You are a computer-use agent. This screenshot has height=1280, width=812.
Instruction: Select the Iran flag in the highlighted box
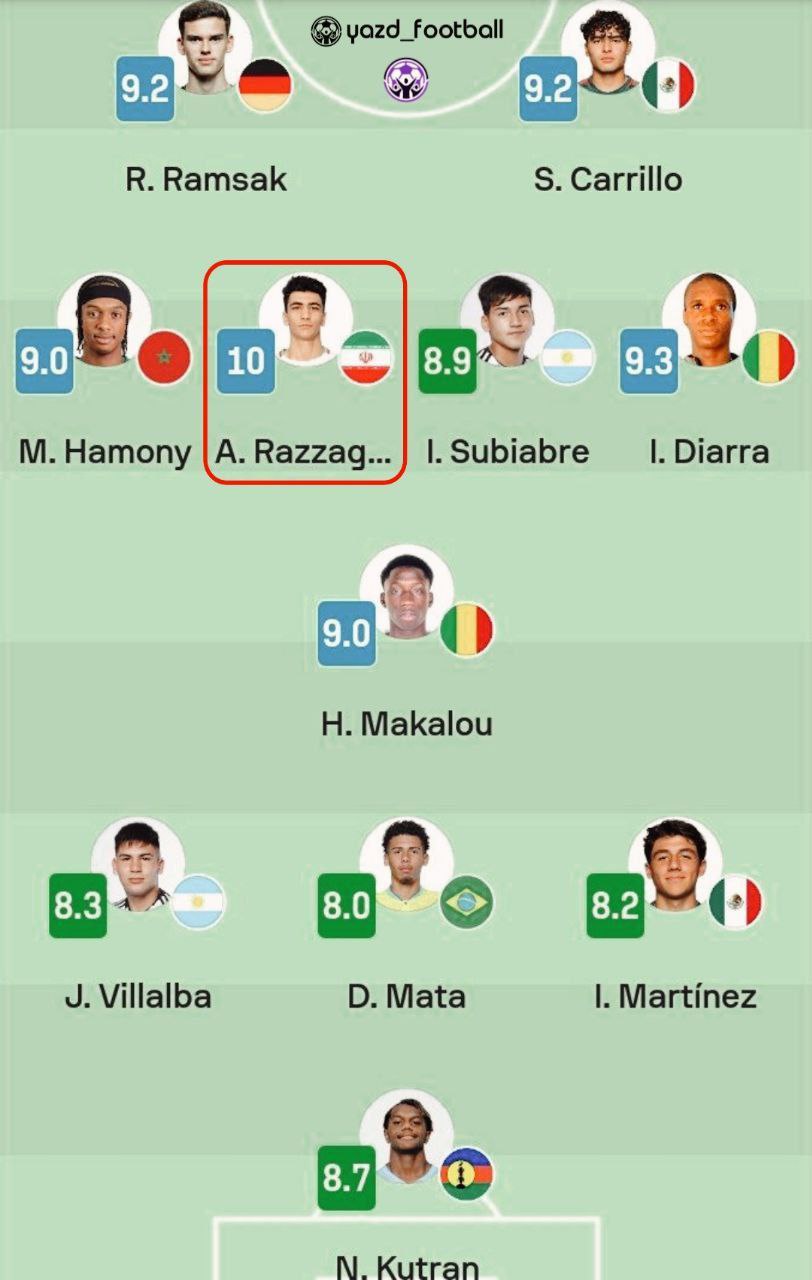366,358
